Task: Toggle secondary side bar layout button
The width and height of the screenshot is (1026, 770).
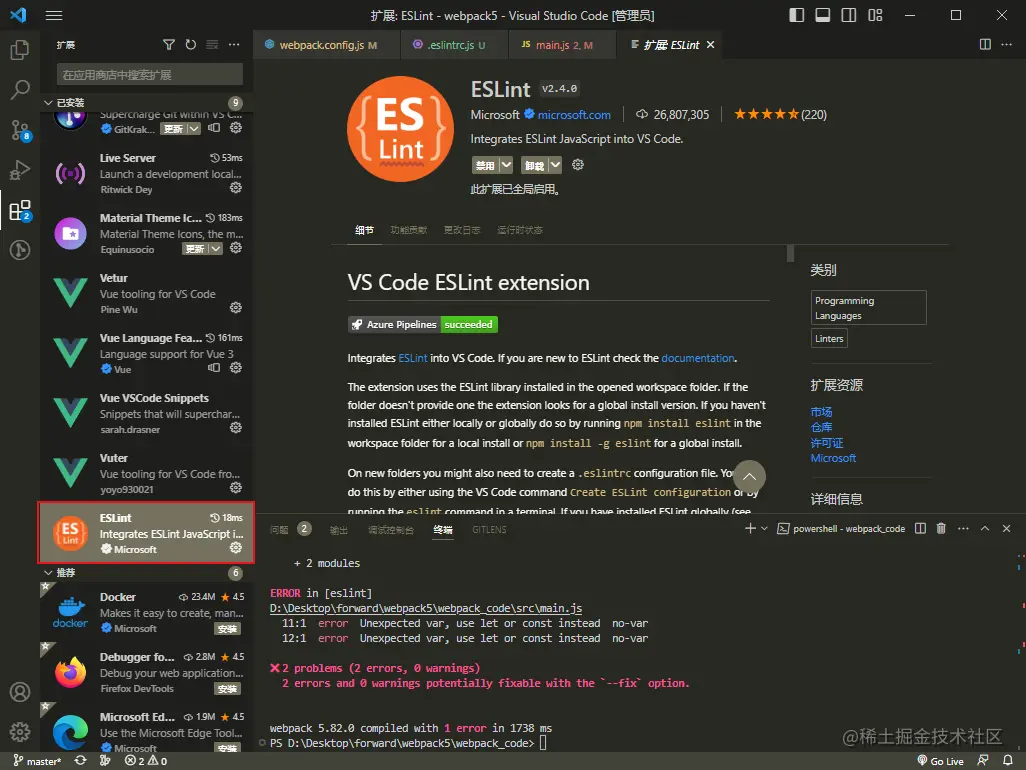Action: coord(849,15)
